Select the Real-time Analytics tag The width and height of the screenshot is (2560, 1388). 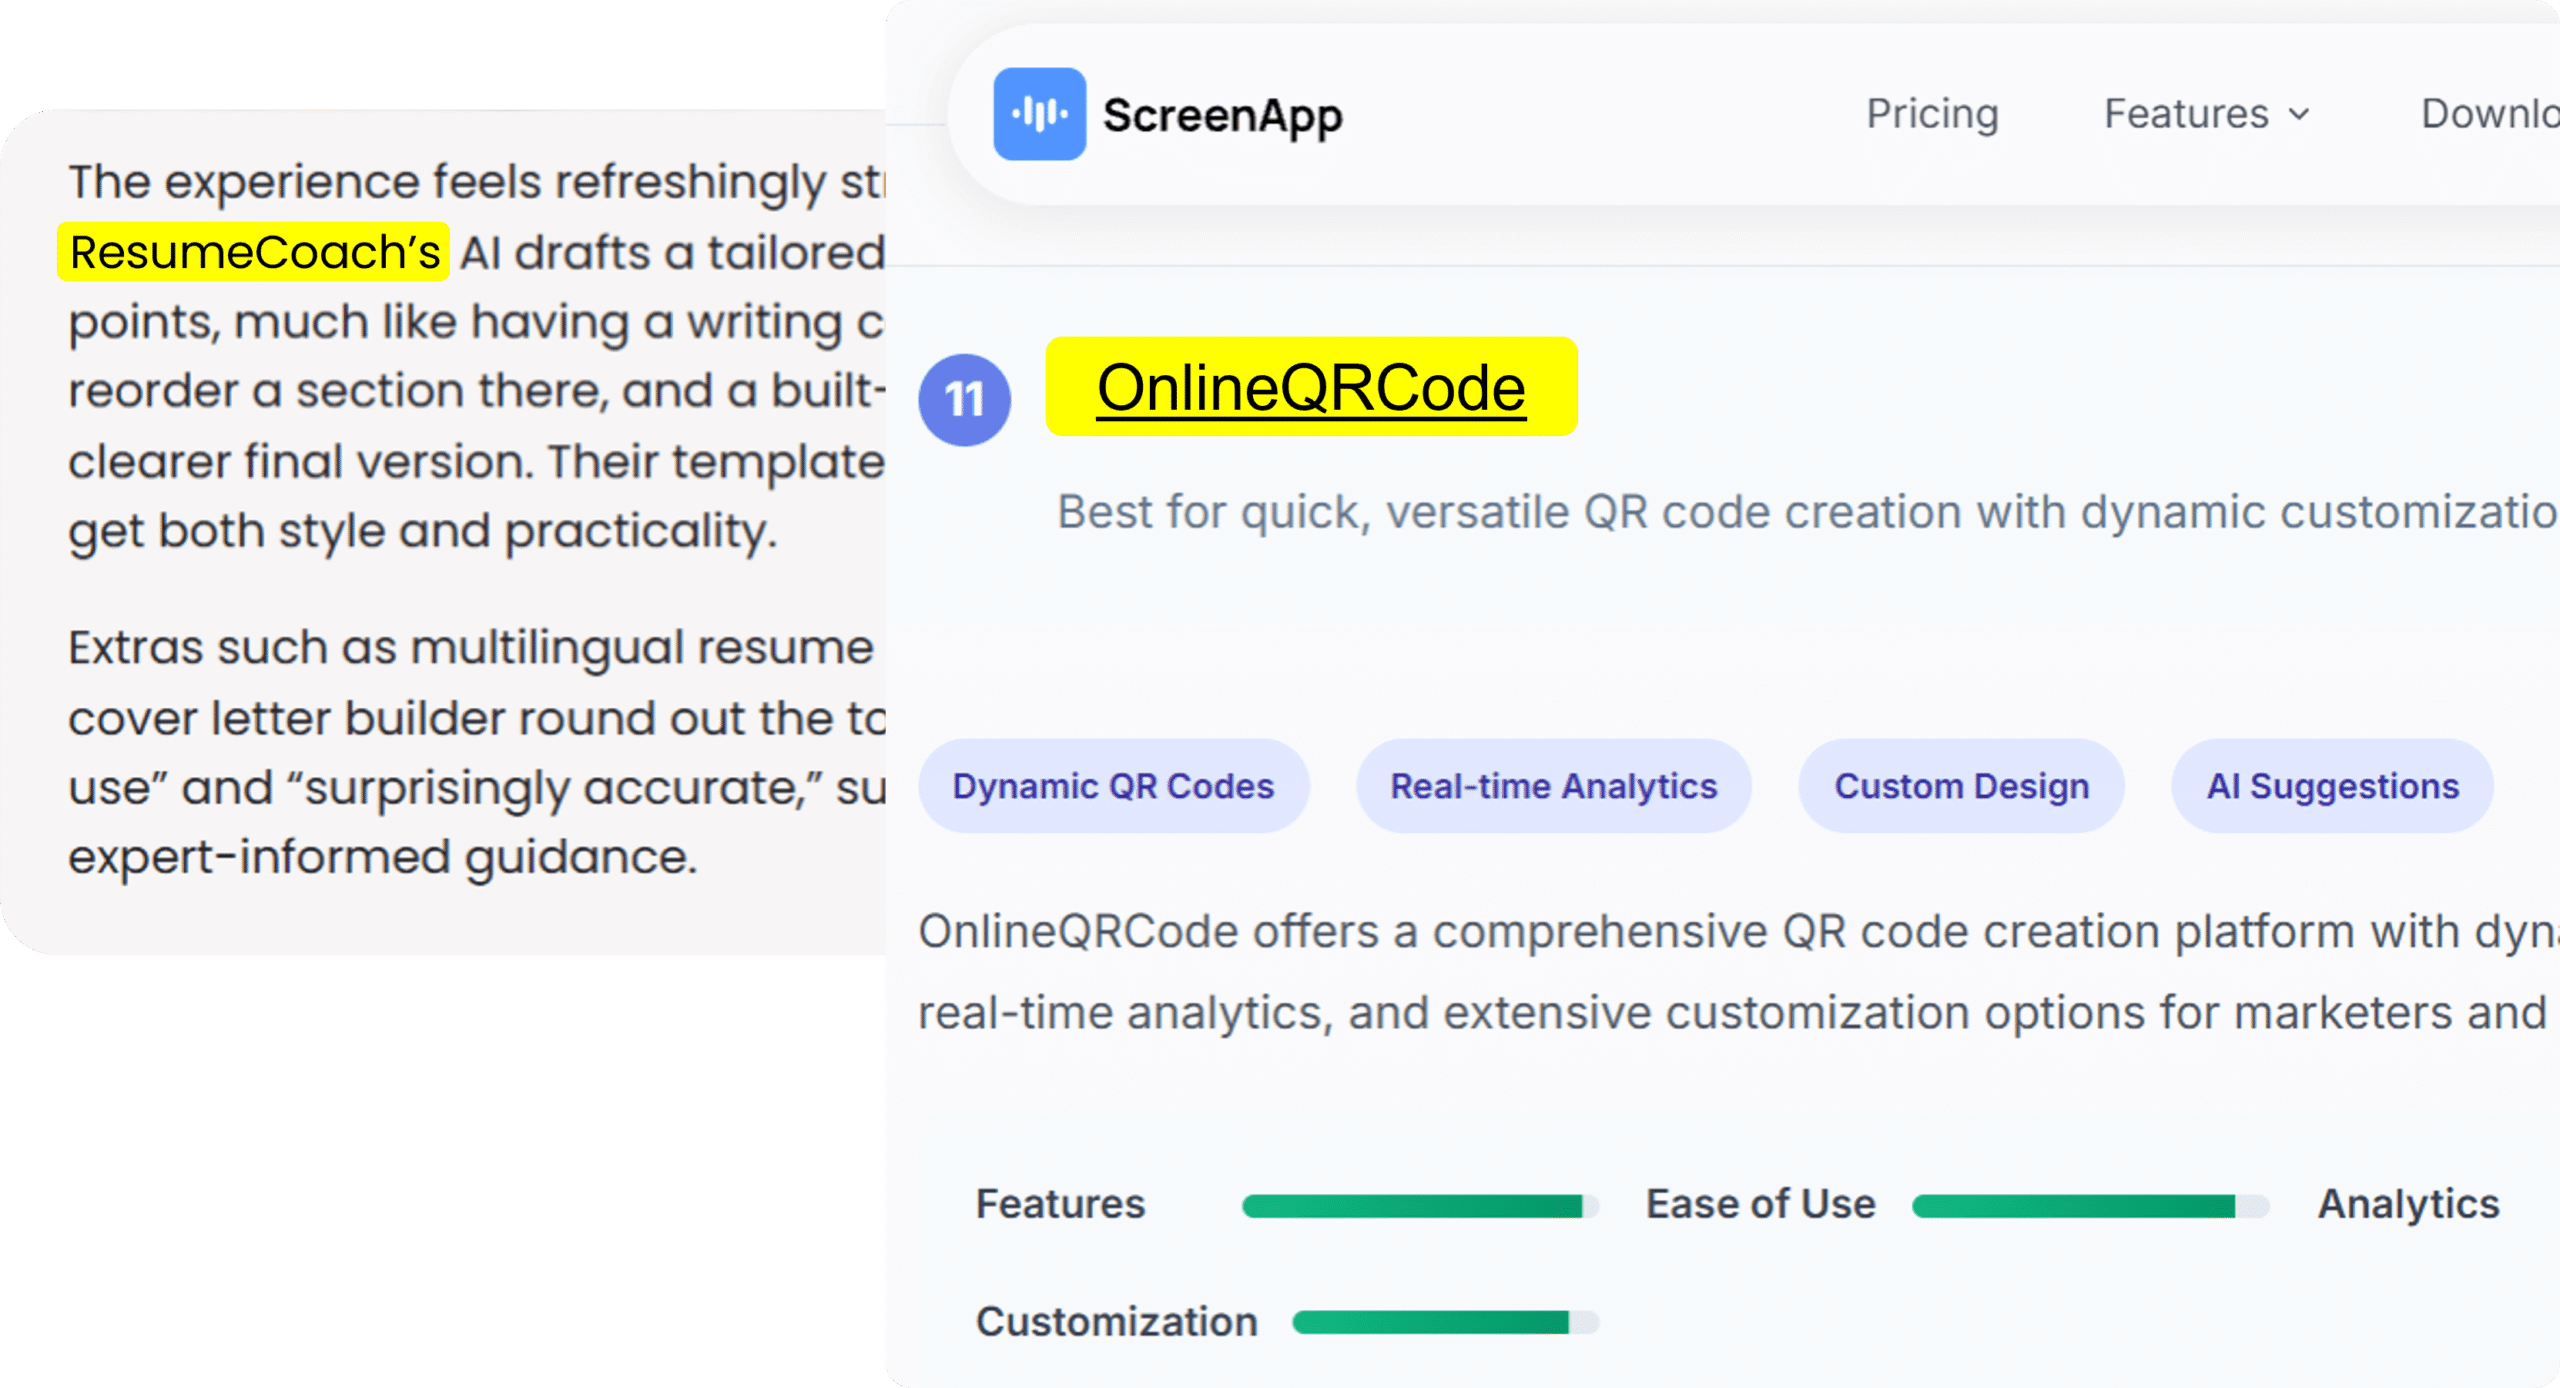tap(1553, 786)
